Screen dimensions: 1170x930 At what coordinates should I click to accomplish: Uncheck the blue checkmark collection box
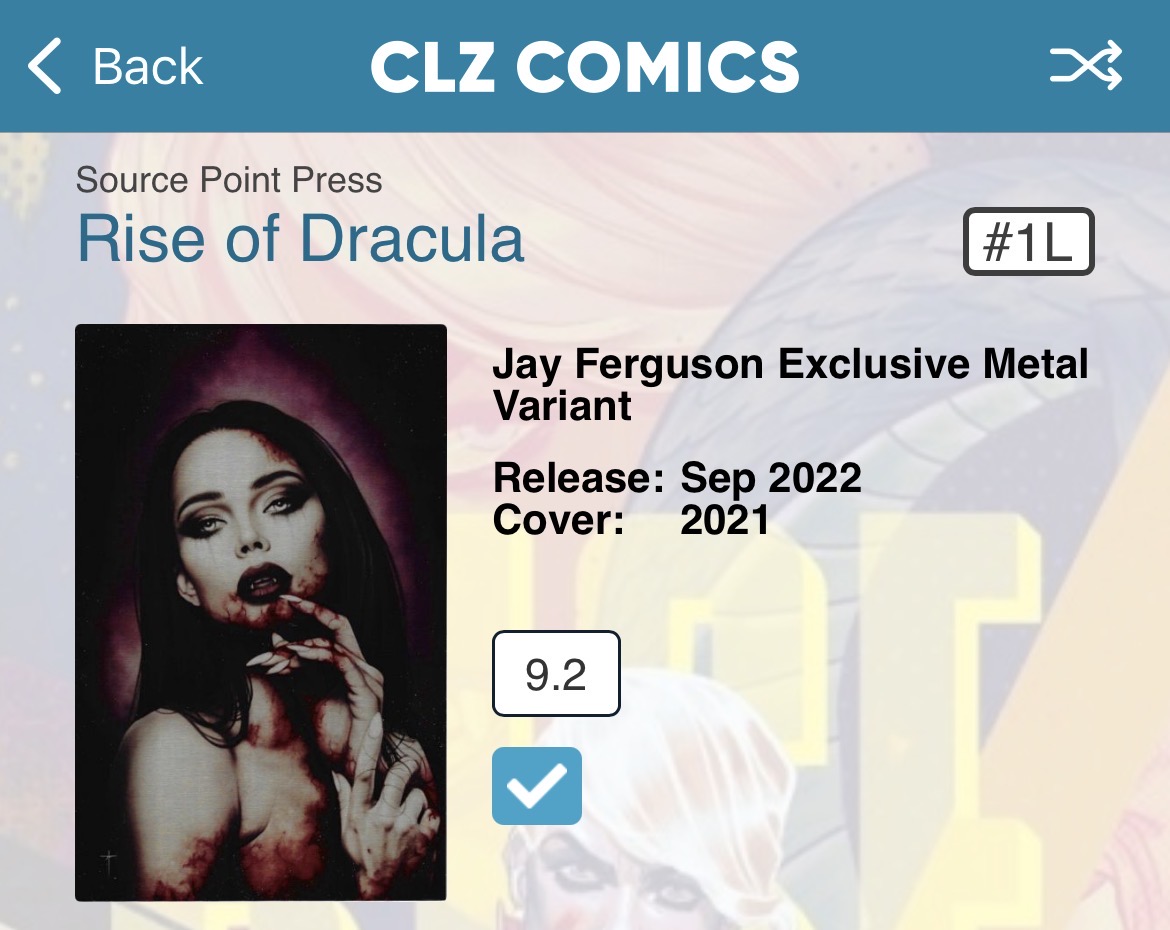536,786
